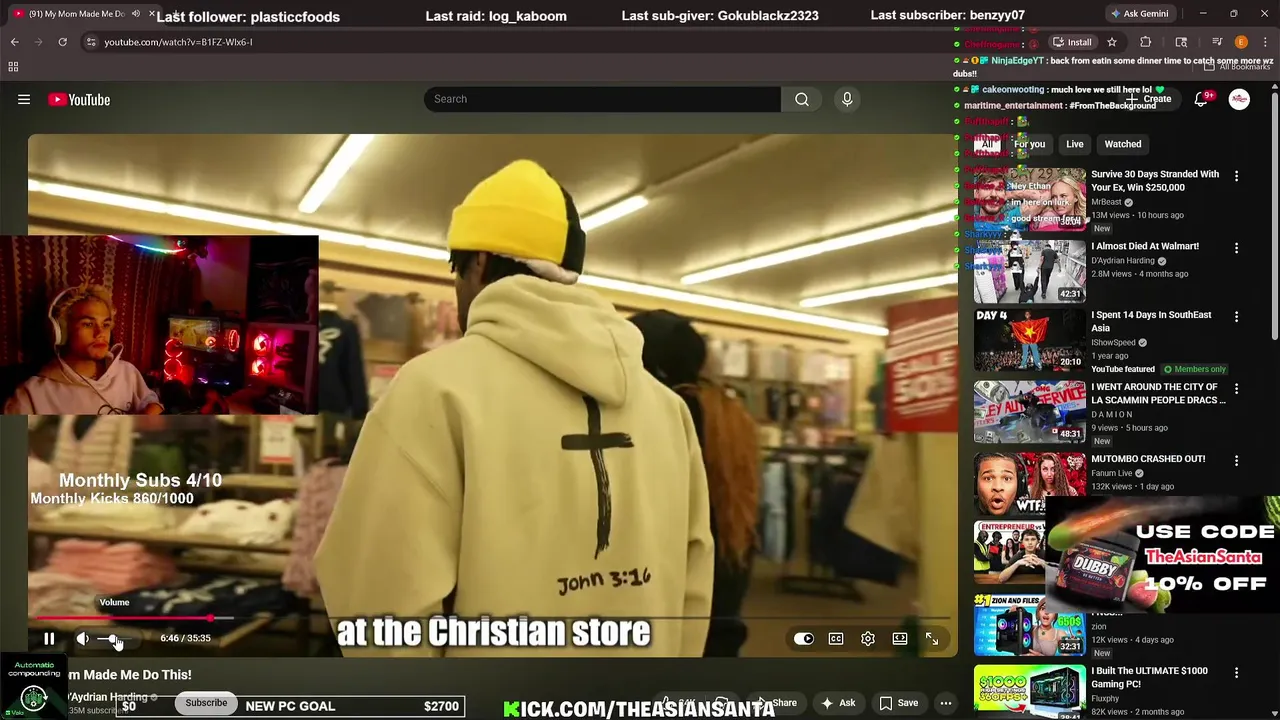Select the All filter chip

(x=987, y=144)
